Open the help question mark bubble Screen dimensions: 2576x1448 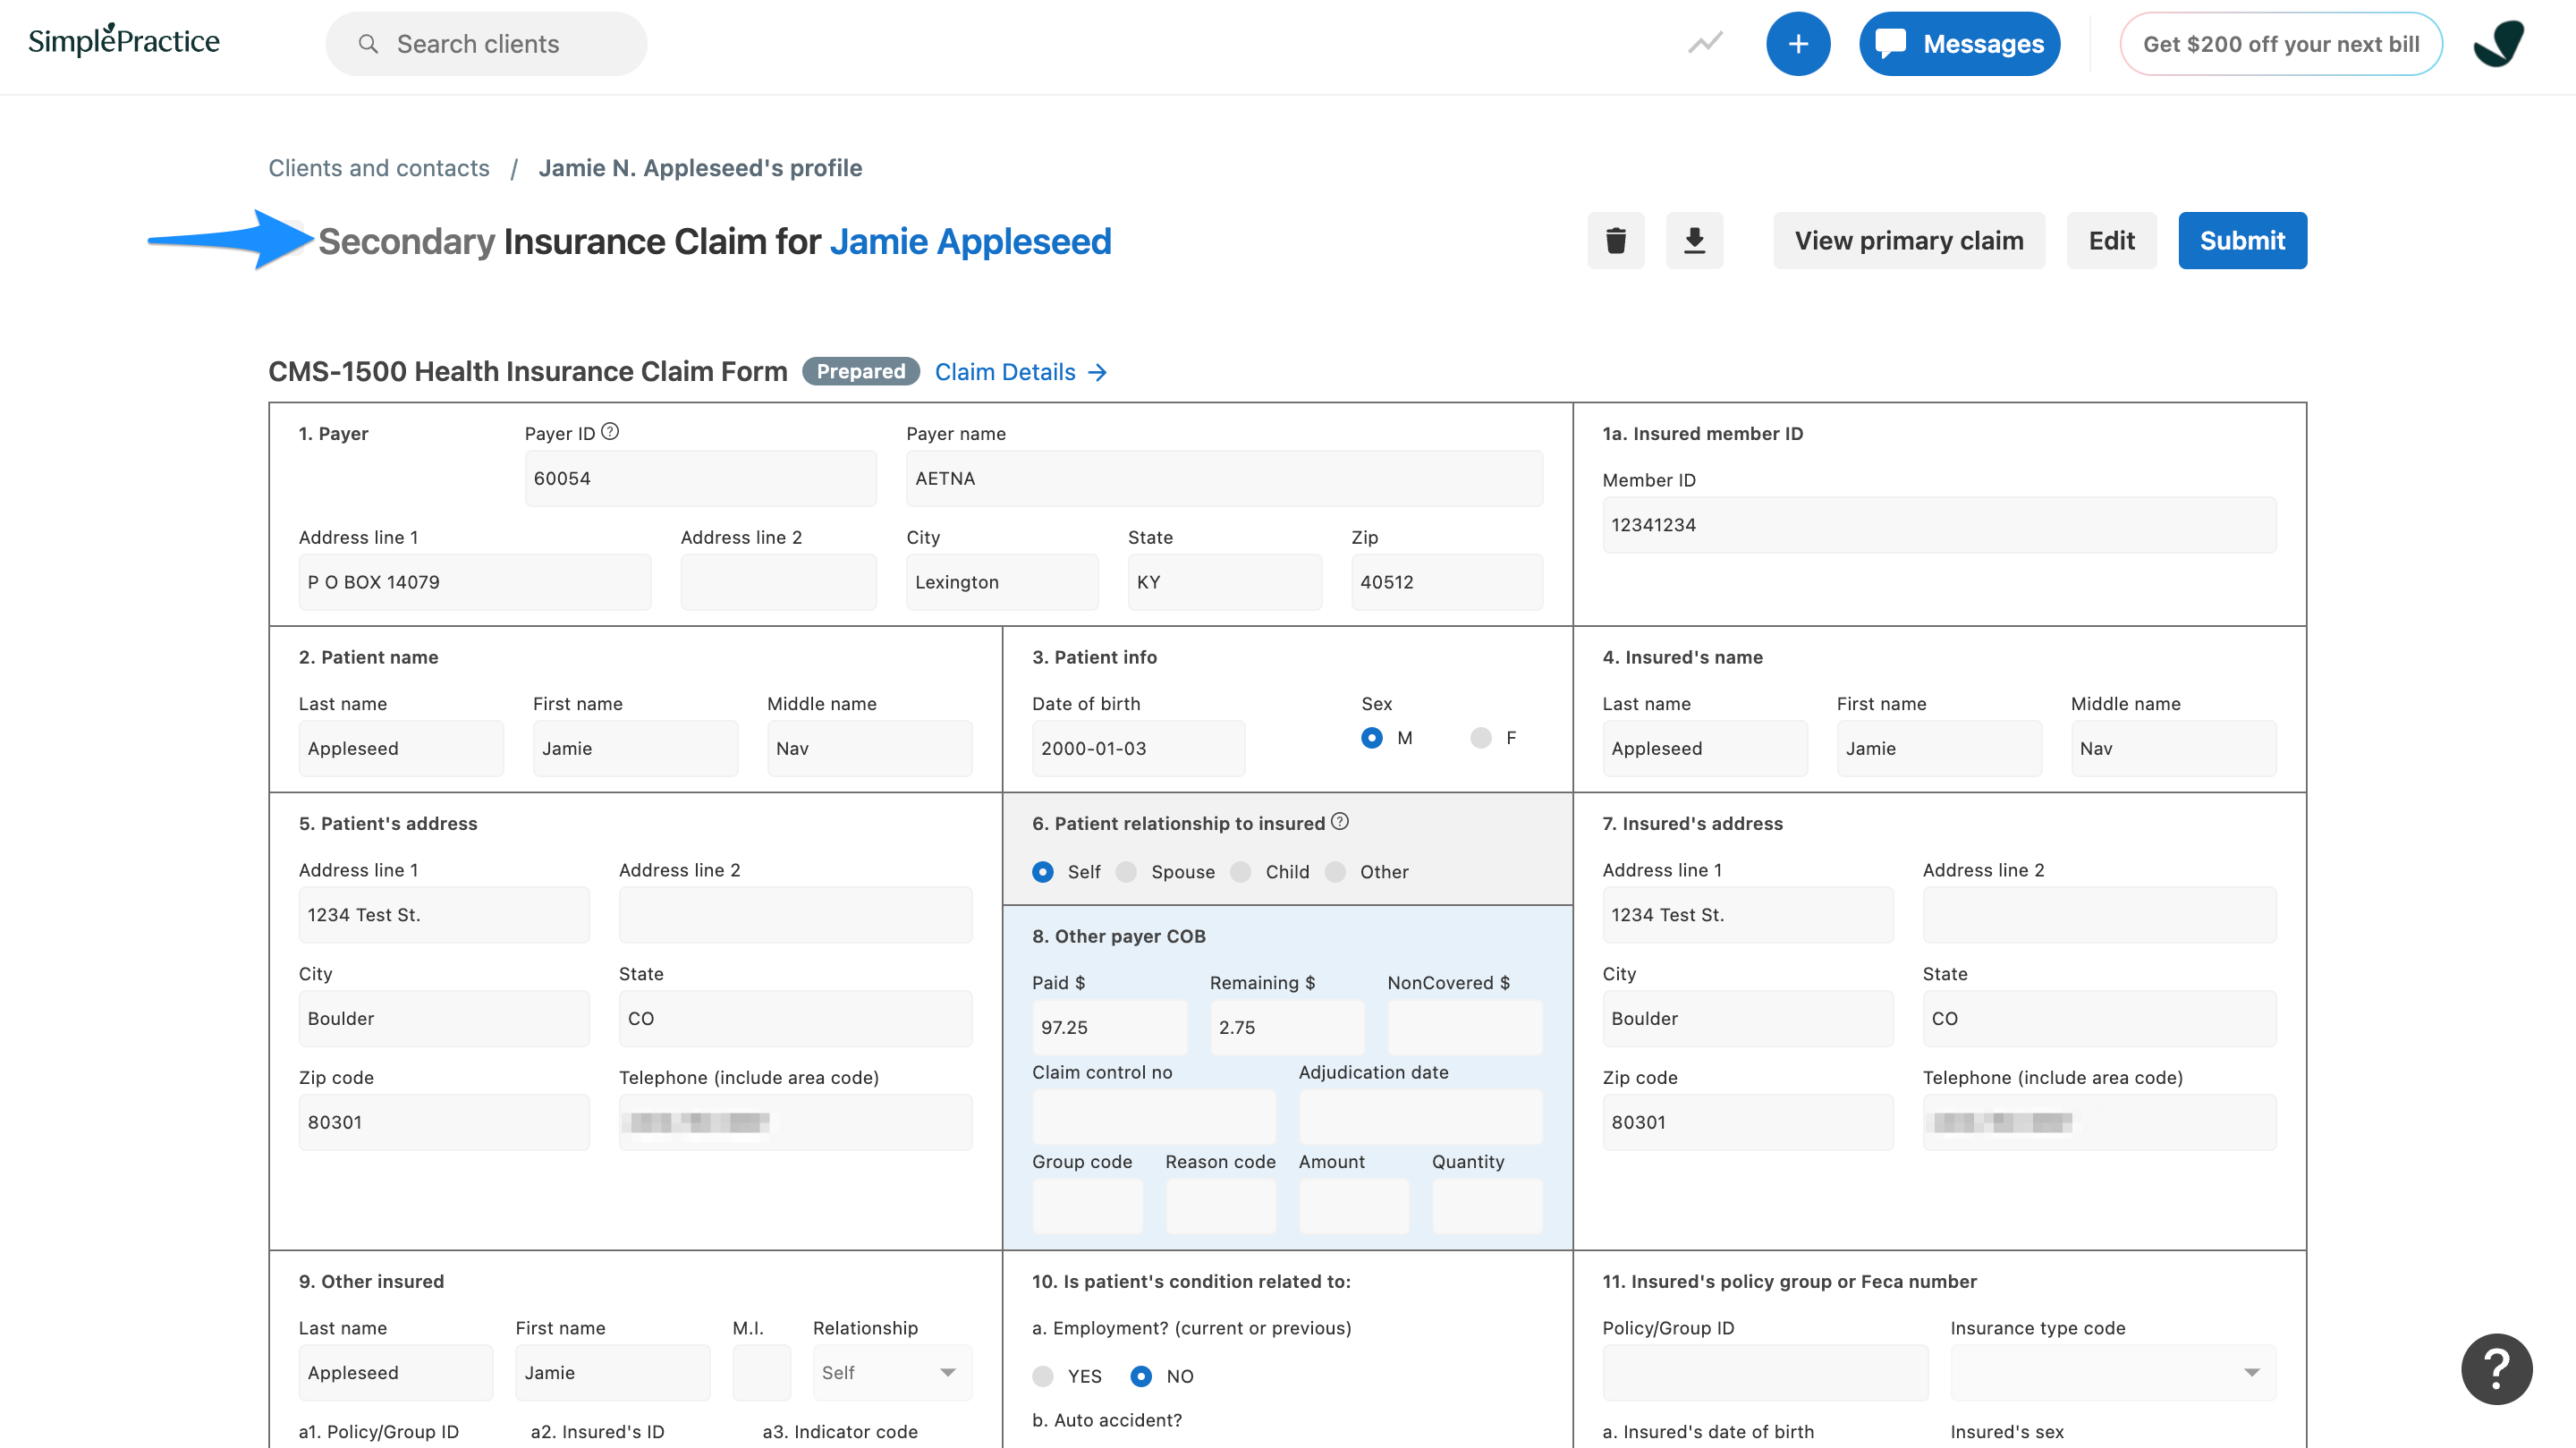(2496, 1369)
